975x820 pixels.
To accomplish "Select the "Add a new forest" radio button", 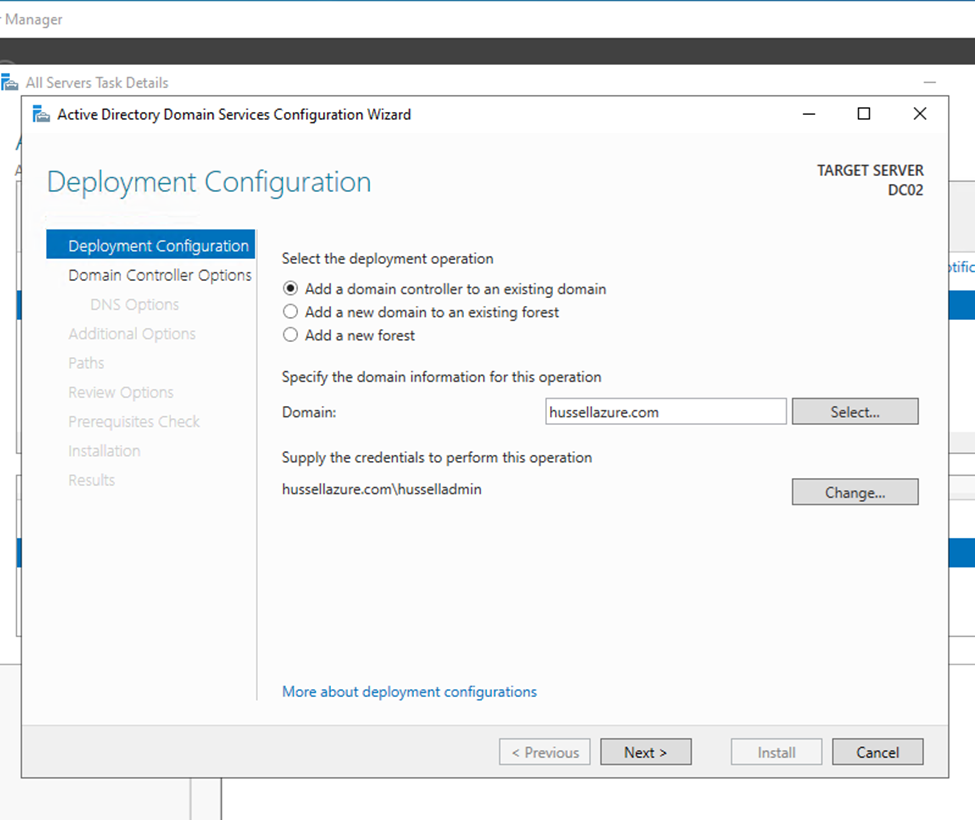I will pyautogui.click(x=290, y=335).
